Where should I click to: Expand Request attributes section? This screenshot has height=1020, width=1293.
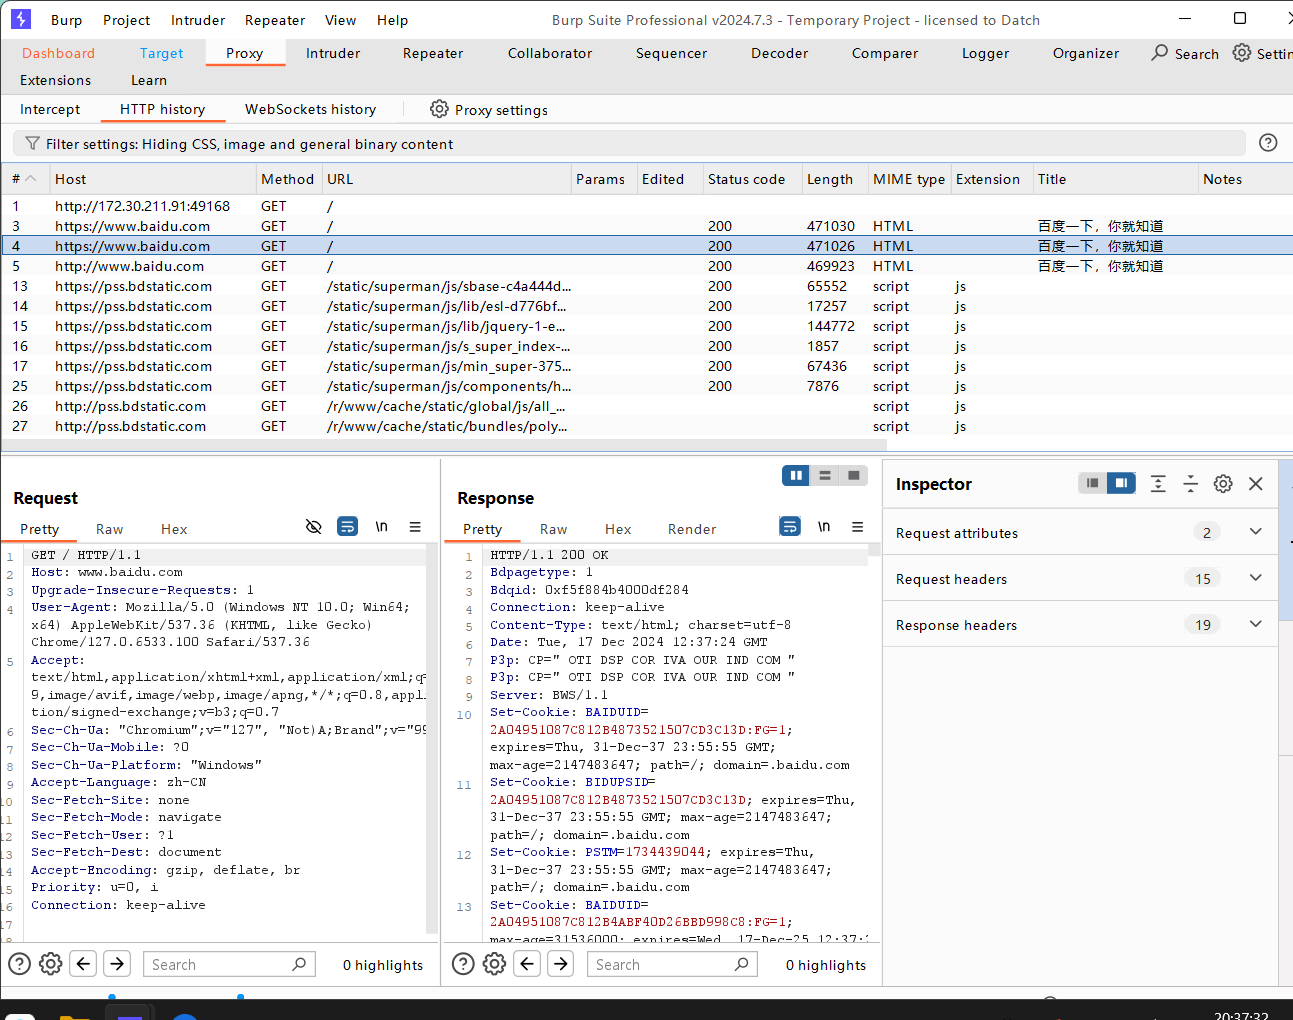pyautogui.click(x=1256, y=532)
